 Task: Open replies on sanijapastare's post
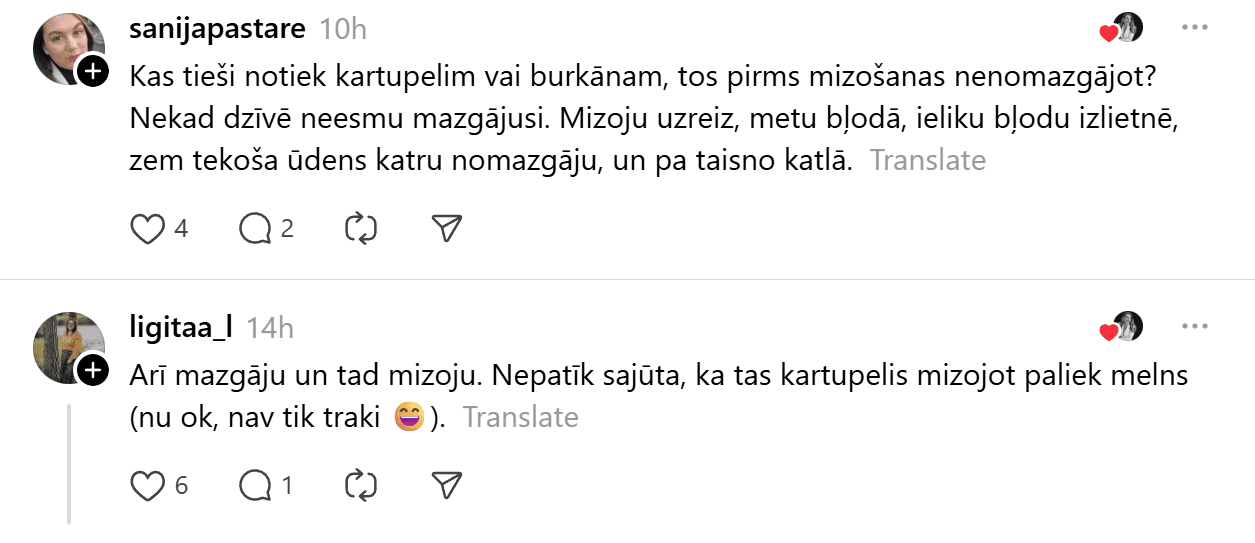[256, 229]
